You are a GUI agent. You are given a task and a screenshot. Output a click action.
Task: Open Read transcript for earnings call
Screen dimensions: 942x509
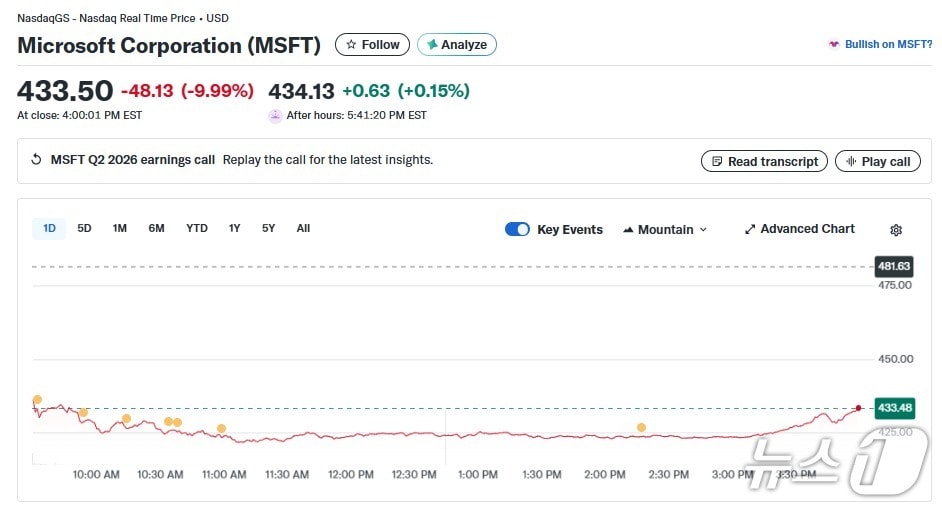tap(764, 161)
